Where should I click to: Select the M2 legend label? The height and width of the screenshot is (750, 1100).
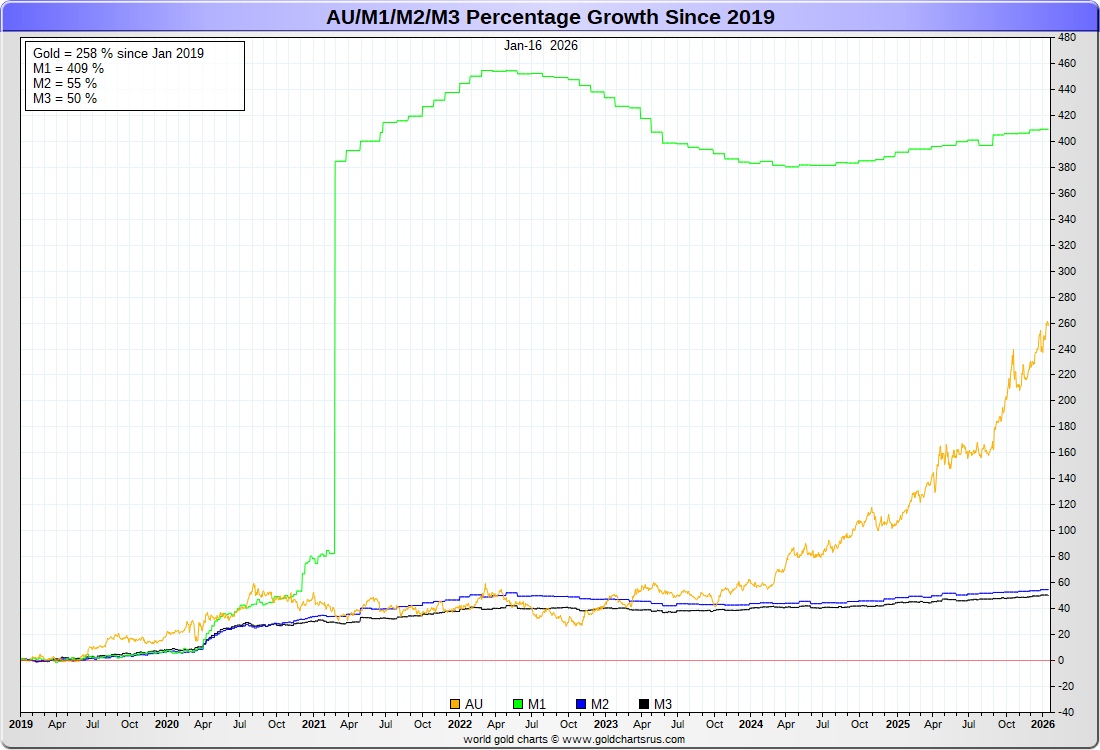(600, 704)
